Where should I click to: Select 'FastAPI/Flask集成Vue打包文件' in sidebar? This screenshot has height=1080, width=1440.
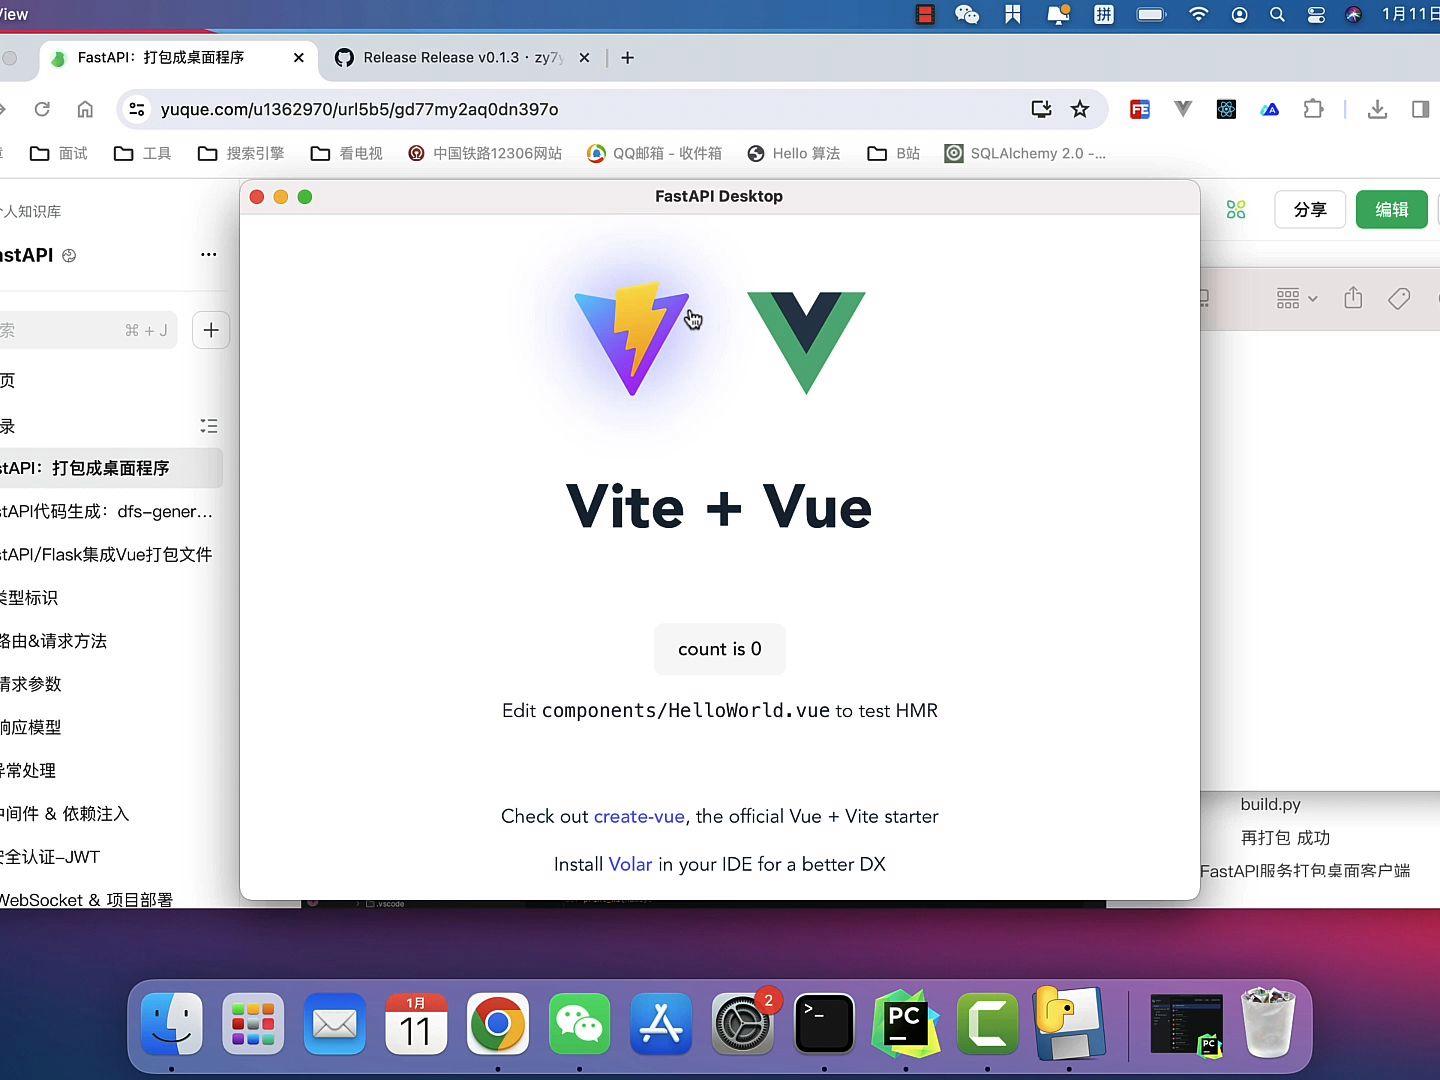click(106, 554)
